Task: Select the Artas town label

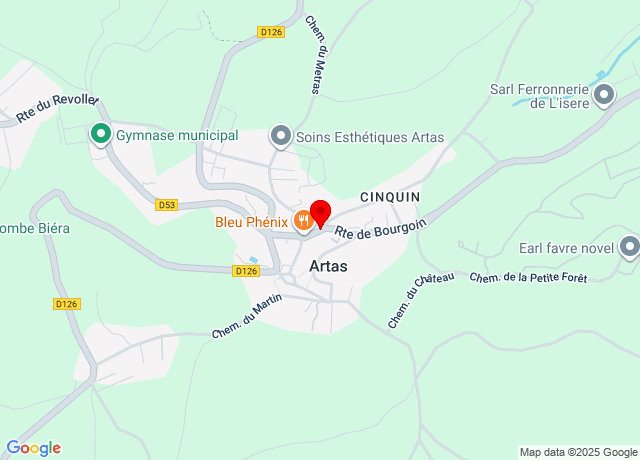Action: (328, 266)
